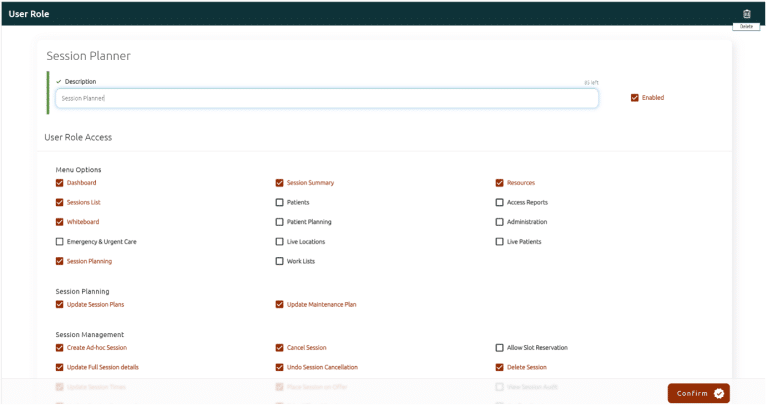Uncheck the Dashboard menu option
The width and height of the screenshot is (768, 407).
click(x=60, y=183)
